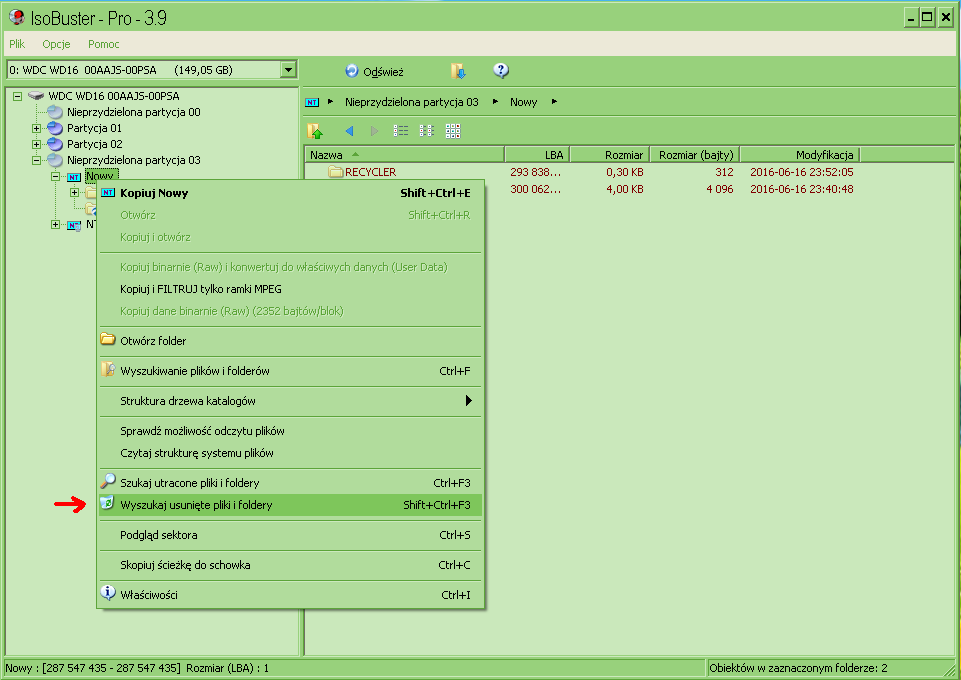Click the Nieprzydzielona partycja 03 breadcrumb segment
Image resolution: width=961 pixels, height=680 pixels.
click(x=411, y=102)
